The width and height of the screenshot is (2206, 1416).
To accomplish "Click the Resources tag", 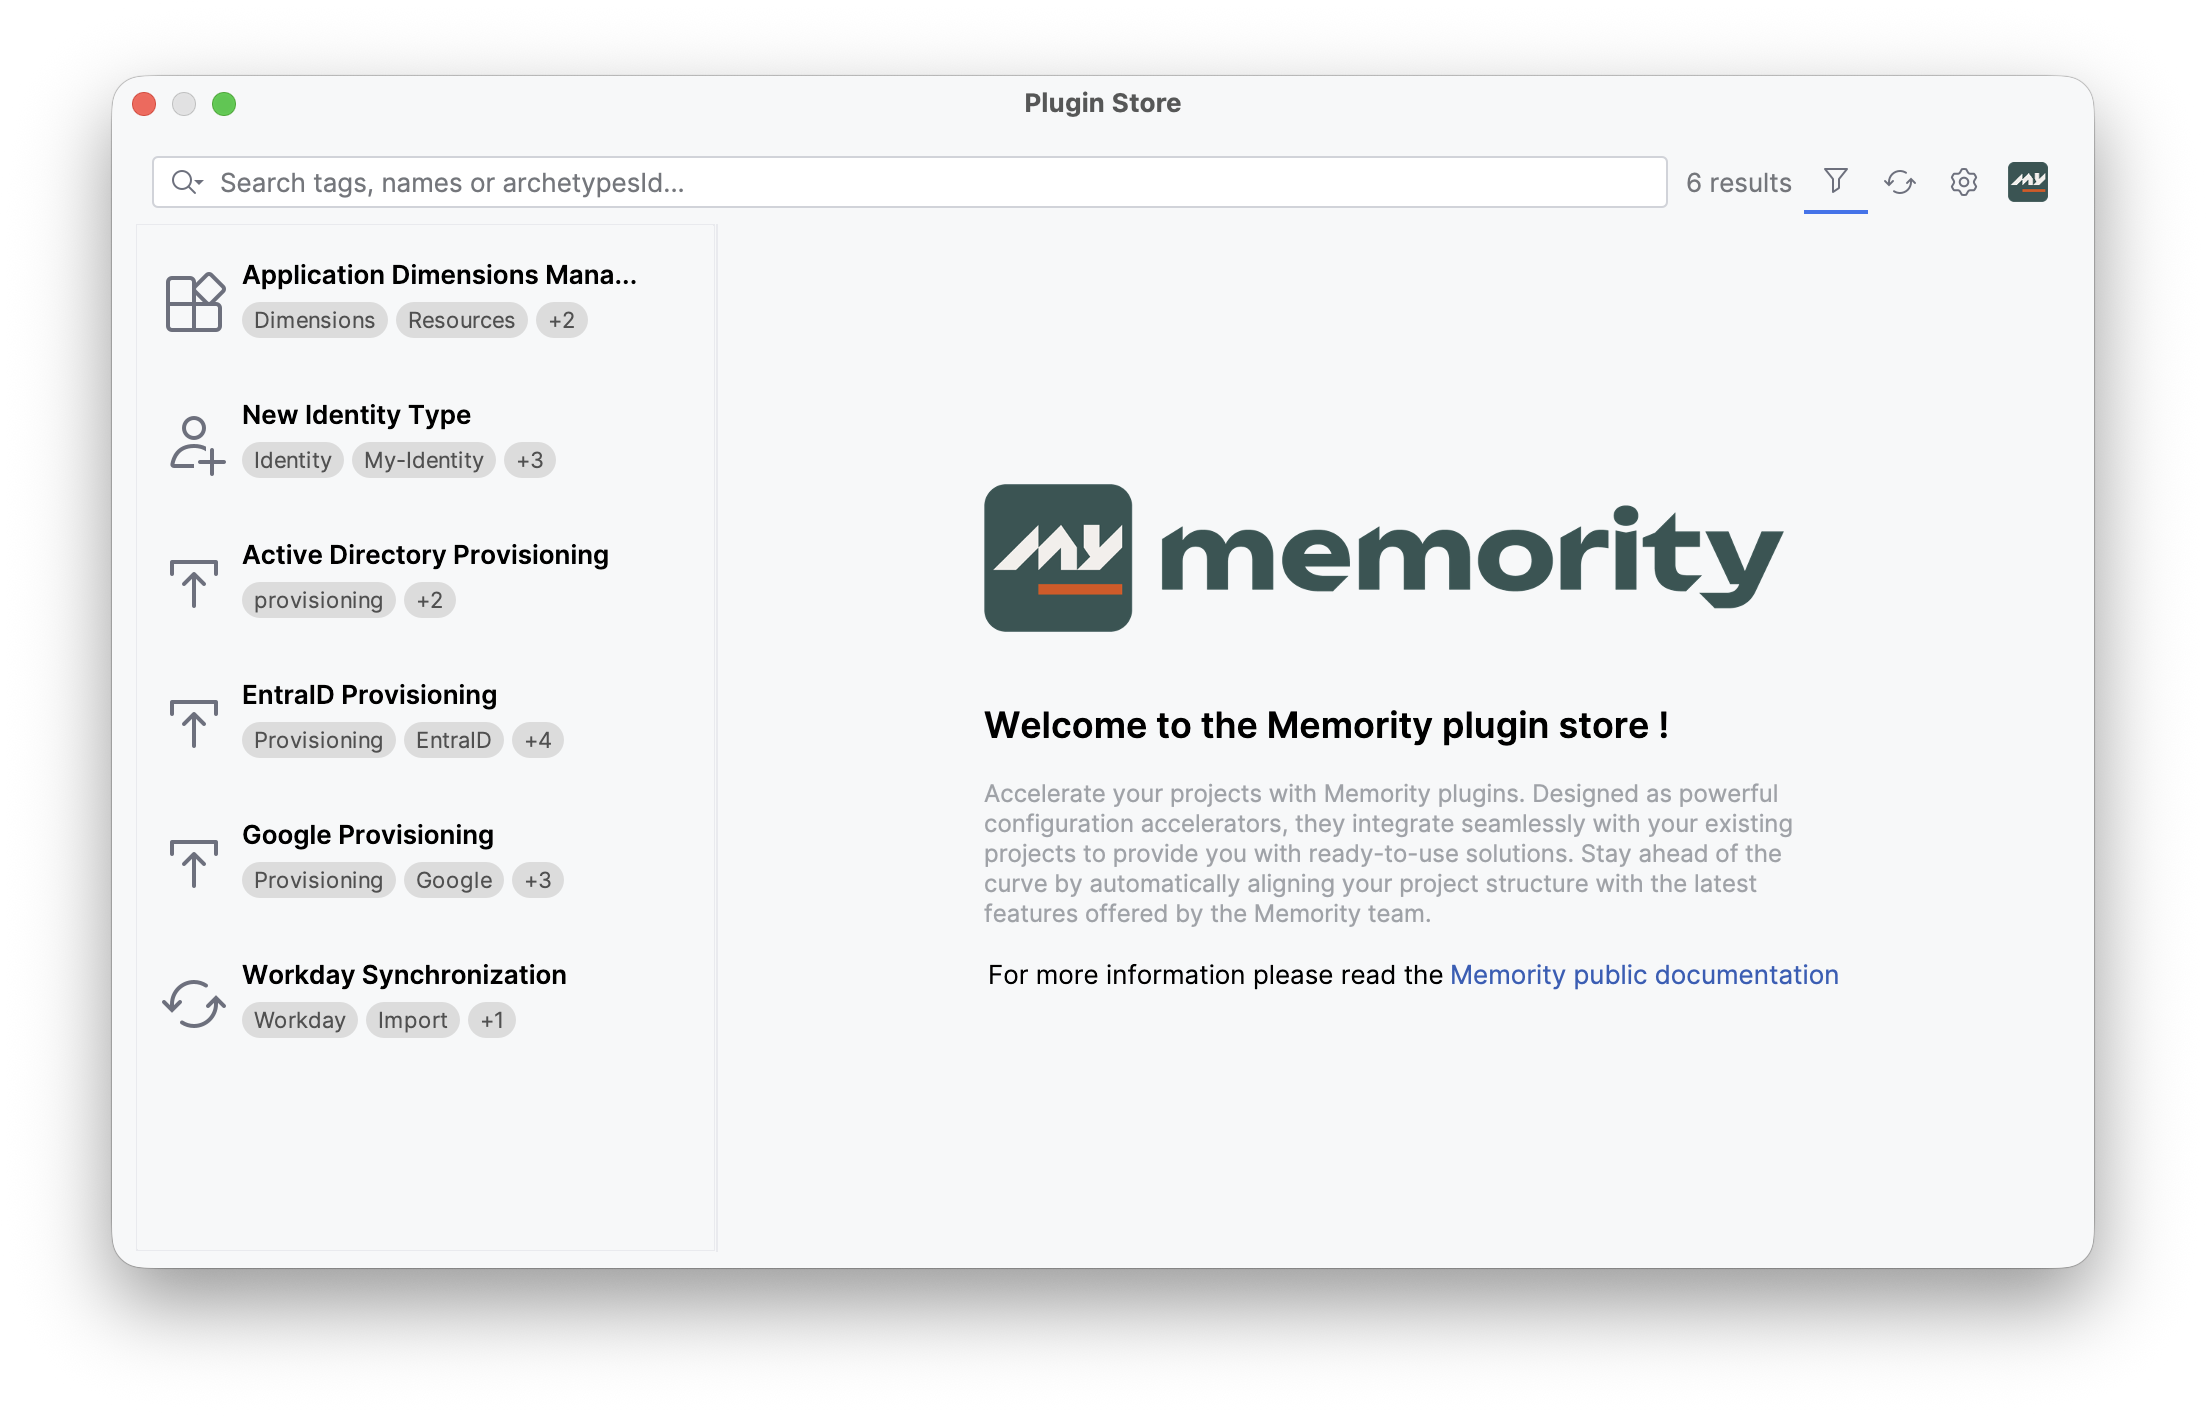I will [461, 320].
